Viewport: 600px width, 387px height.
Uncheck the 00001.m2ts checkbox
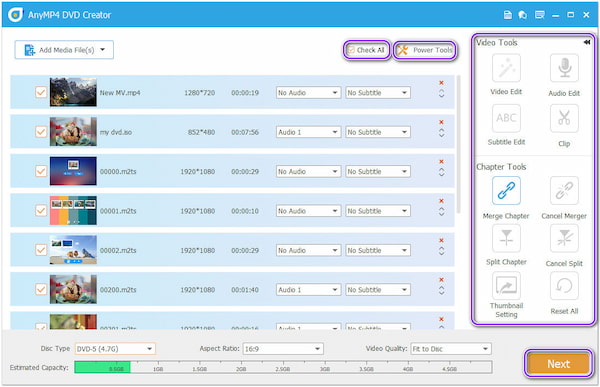coord(41,211)
